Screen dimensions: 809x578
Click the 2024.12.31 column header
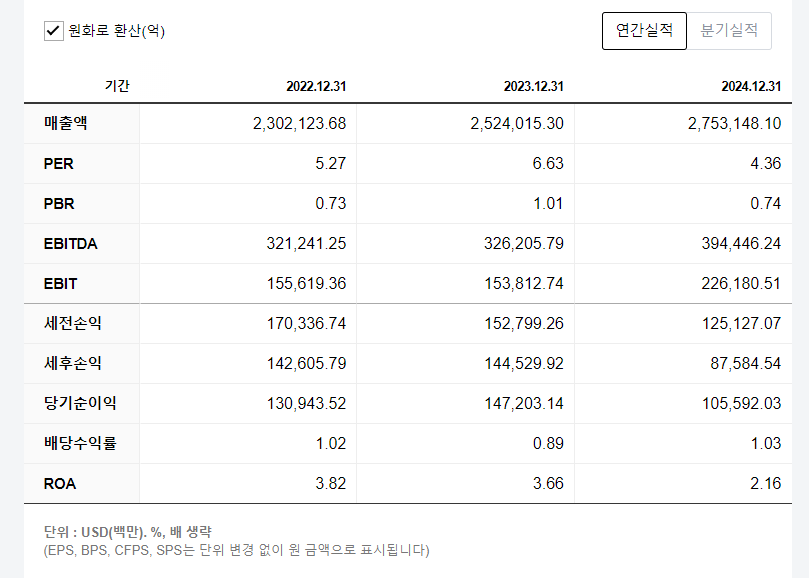coord(751,86)
